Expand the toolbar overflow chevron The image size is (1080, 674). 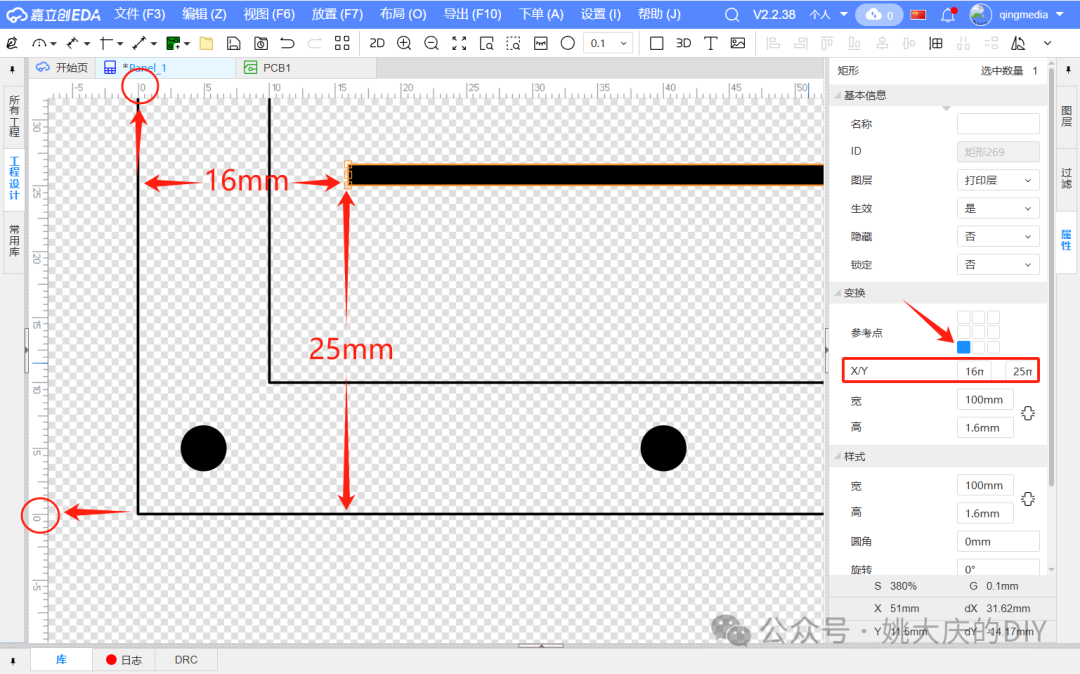pos(1048,43)
